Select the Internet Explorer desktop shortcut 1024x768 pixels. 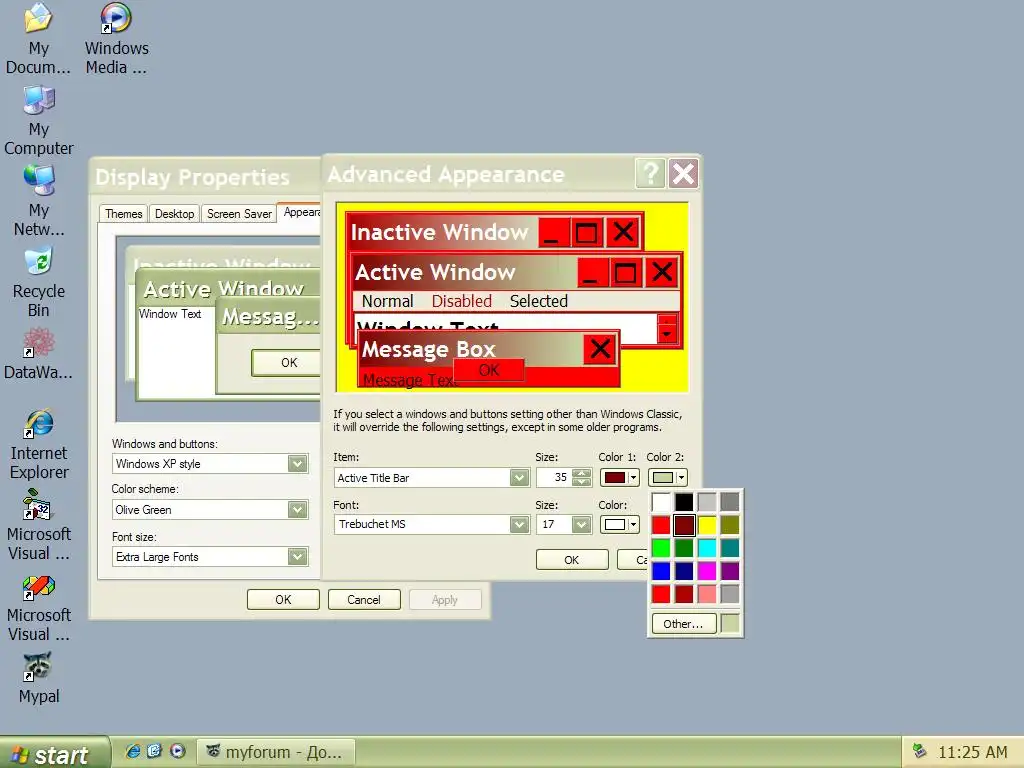point(39,444)
